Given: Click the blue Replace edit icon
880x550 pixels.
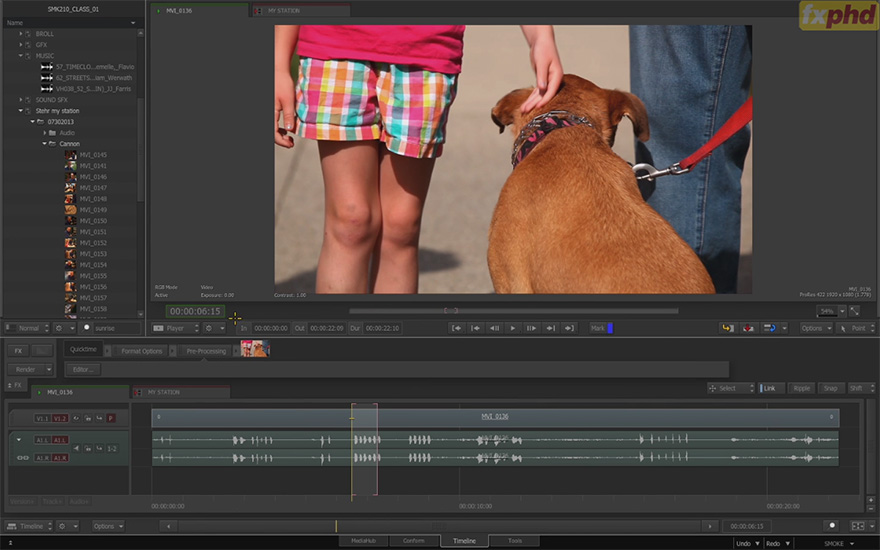Looking at the screenshot, I should 769,328.
